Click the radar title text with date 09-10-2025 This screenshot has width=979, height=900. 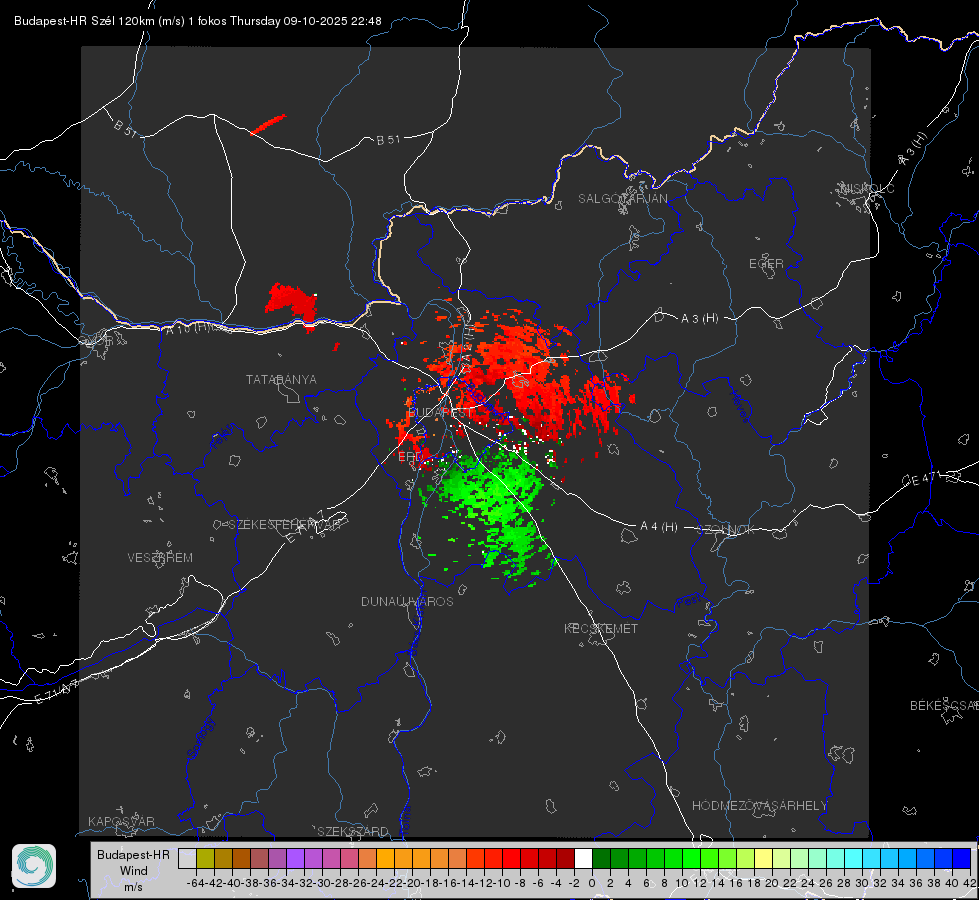(197, 21)
